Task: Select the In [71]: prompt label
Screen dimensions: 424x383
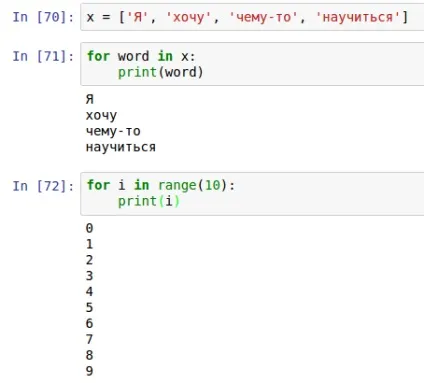Action: point(43,56)
